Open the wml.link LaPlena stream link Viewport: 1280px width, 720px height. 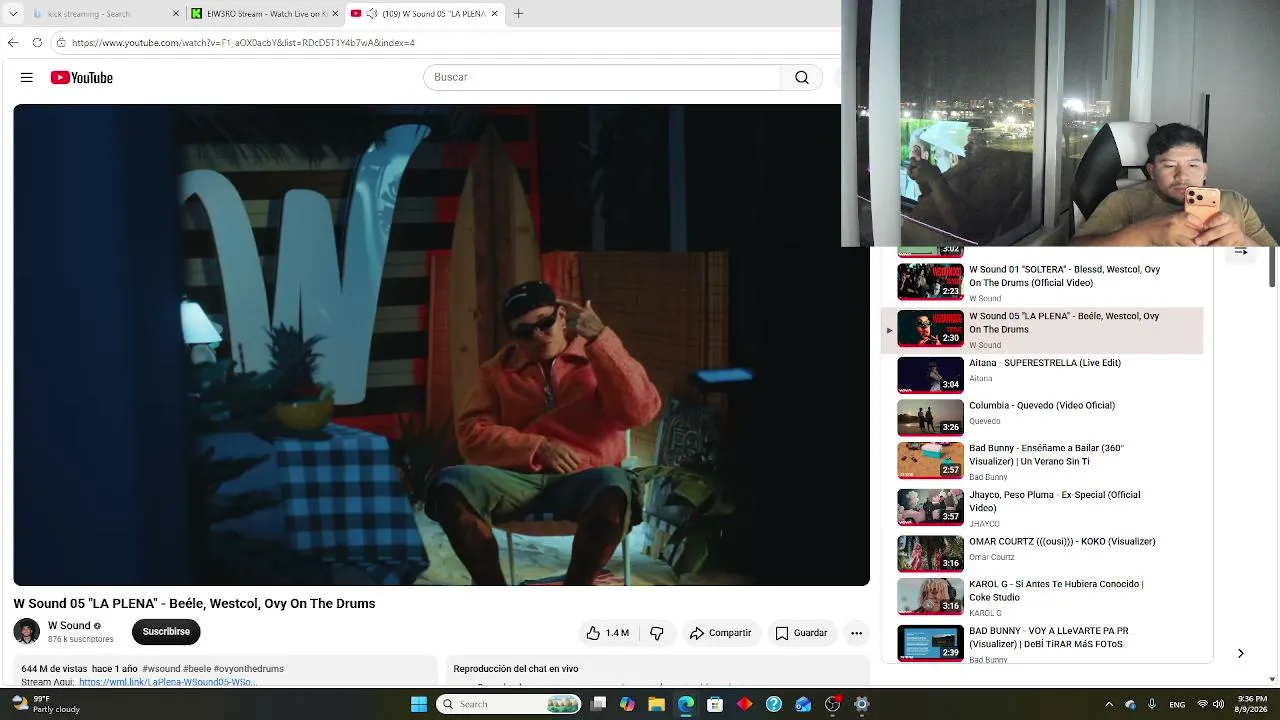[168, 682]
